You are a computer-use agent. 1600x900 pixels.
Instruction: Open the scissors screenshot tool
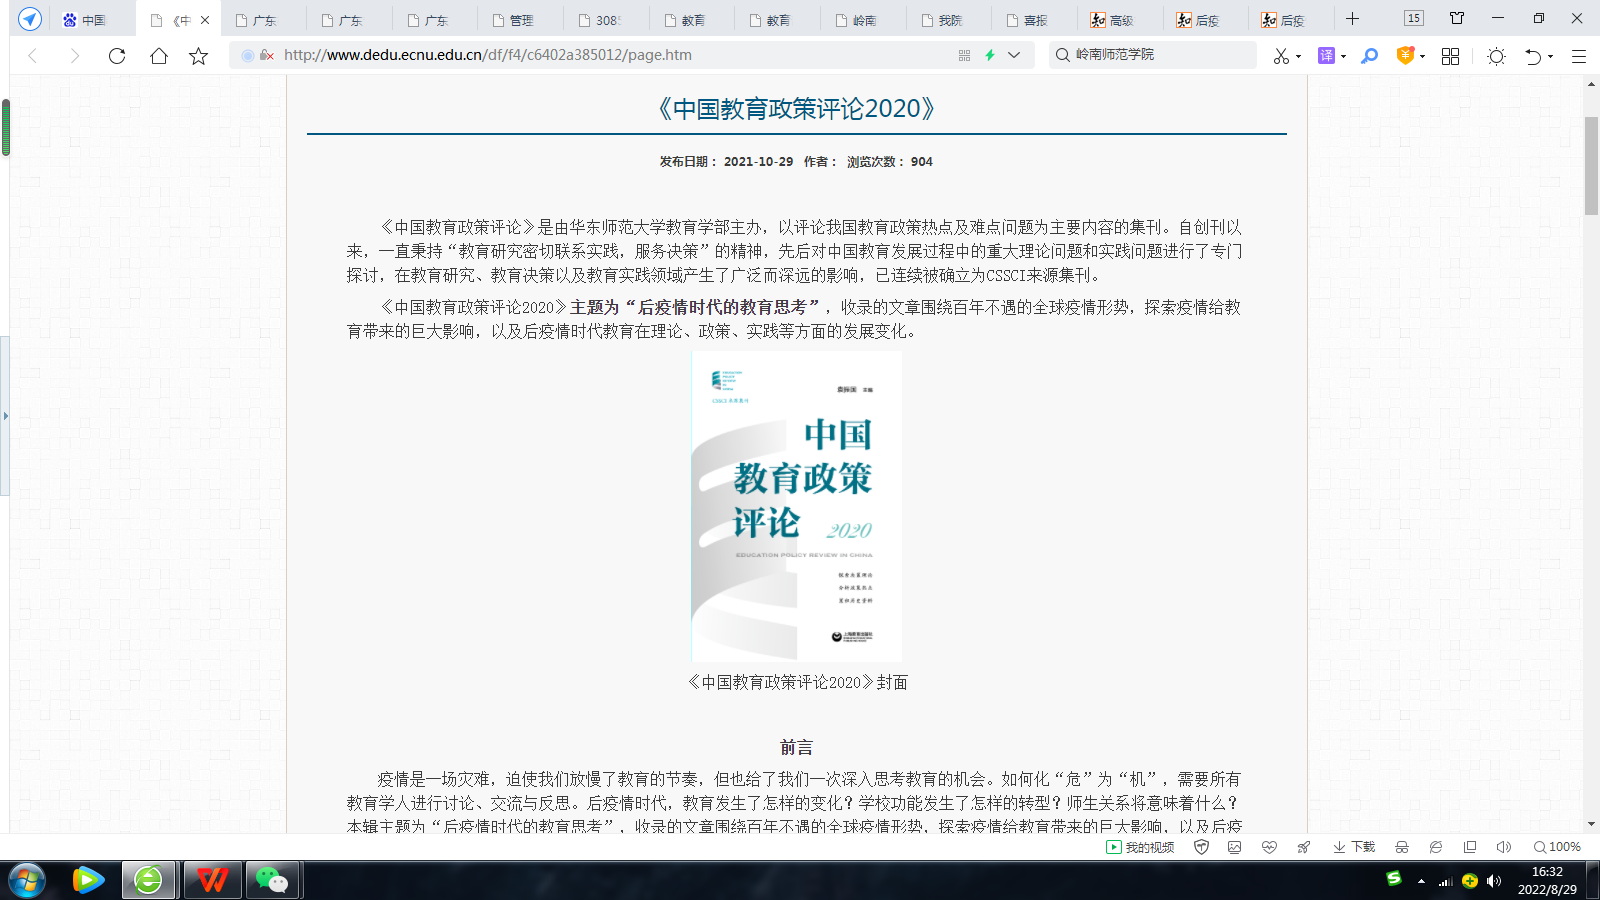pyautogui.click(x=1281, y=56)
